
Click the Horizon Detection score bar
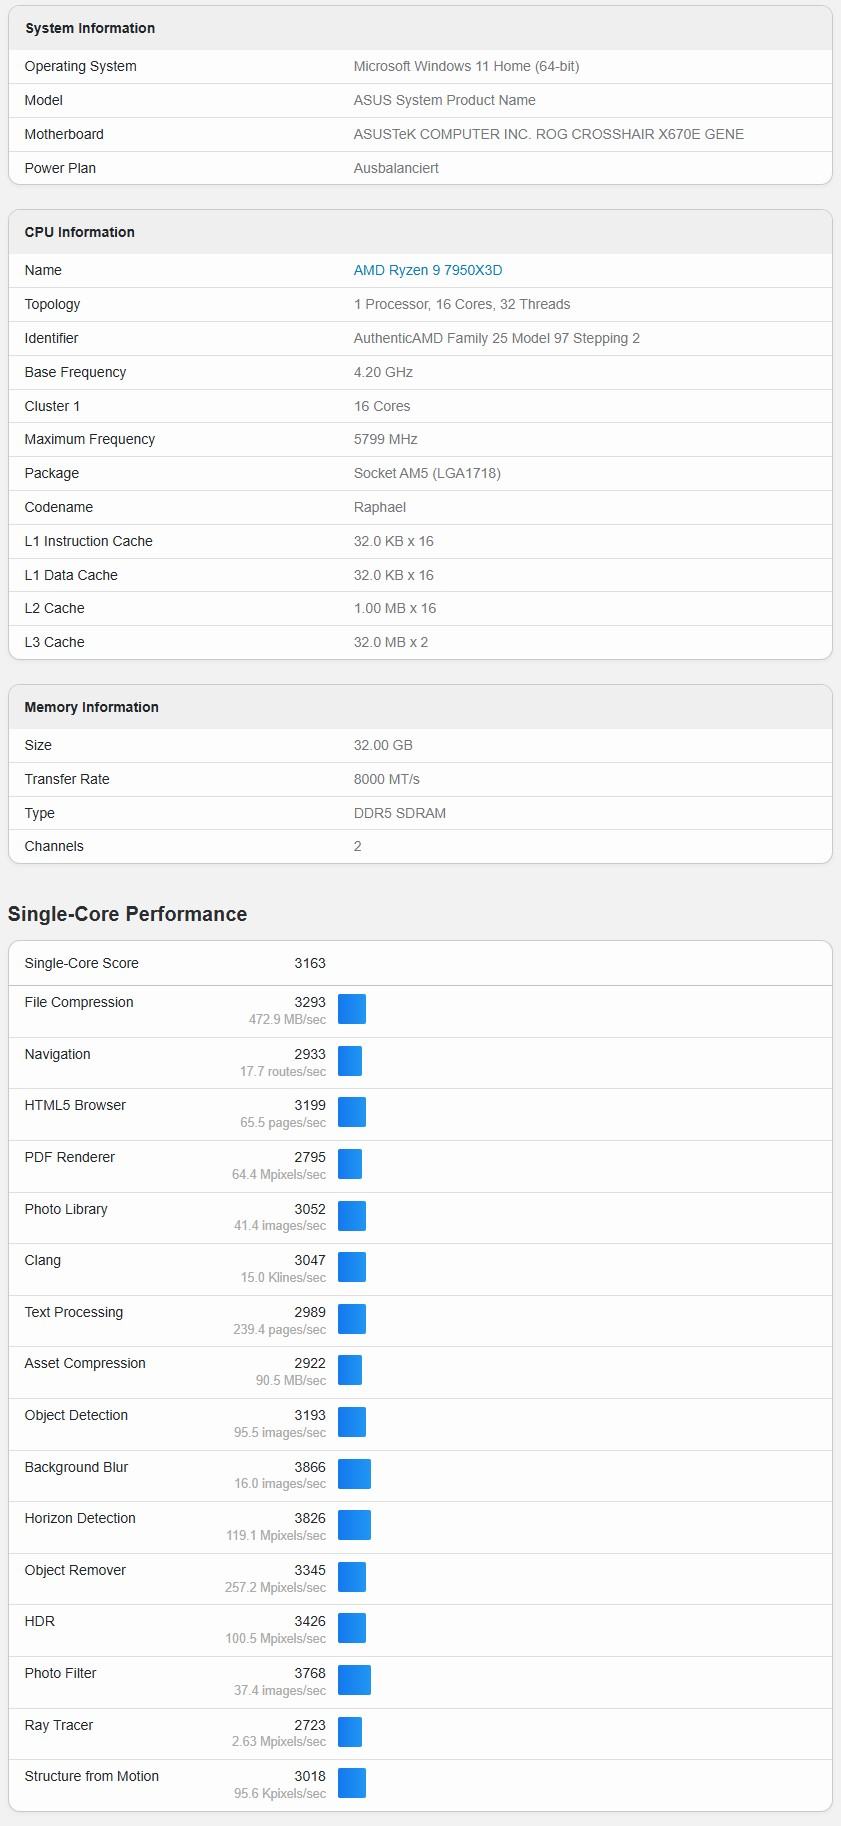(354, 1525)
